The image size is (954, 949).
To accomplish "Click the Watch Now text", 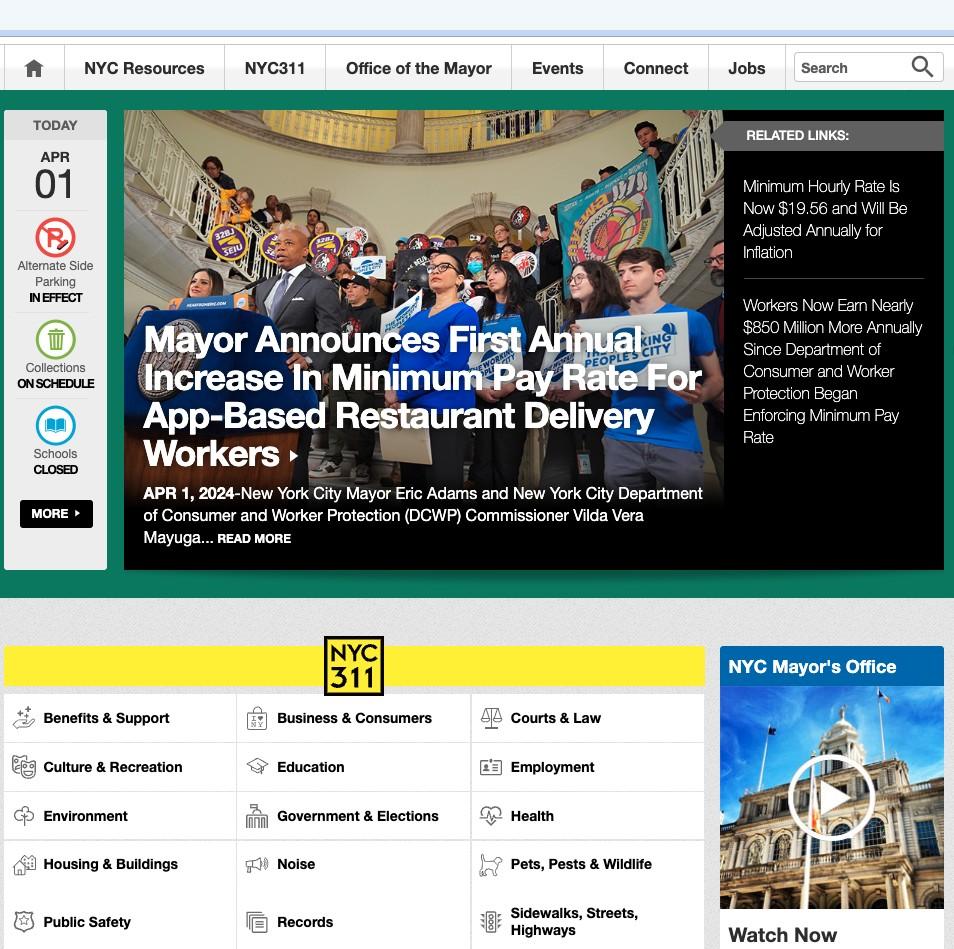I will (x=782, y=934).
